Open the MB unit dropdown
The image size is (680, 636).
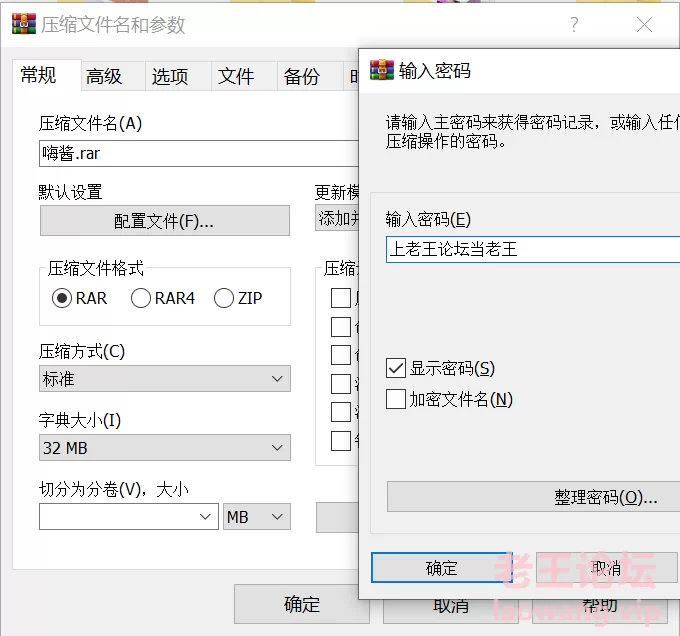click(257, 516)
